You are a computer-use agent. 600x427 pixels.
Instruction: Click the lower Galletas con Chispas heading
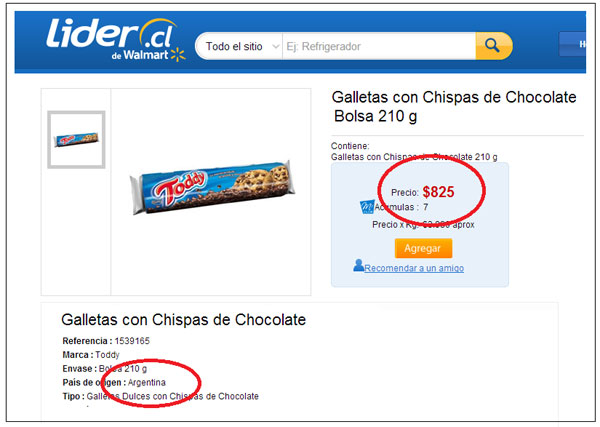coord(183,319)
